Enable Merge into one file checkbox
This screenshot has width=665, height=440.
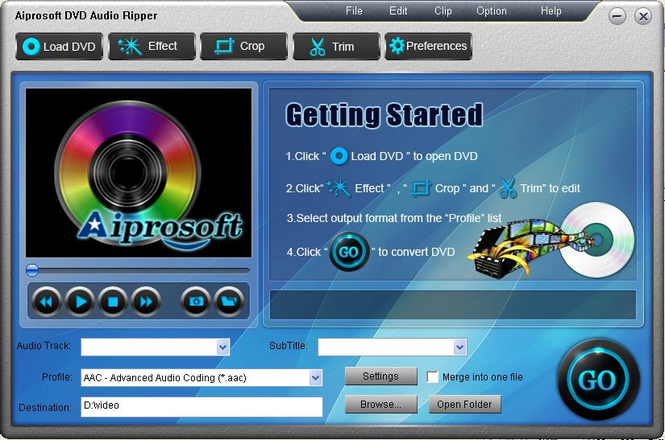[x=433, y=377]
